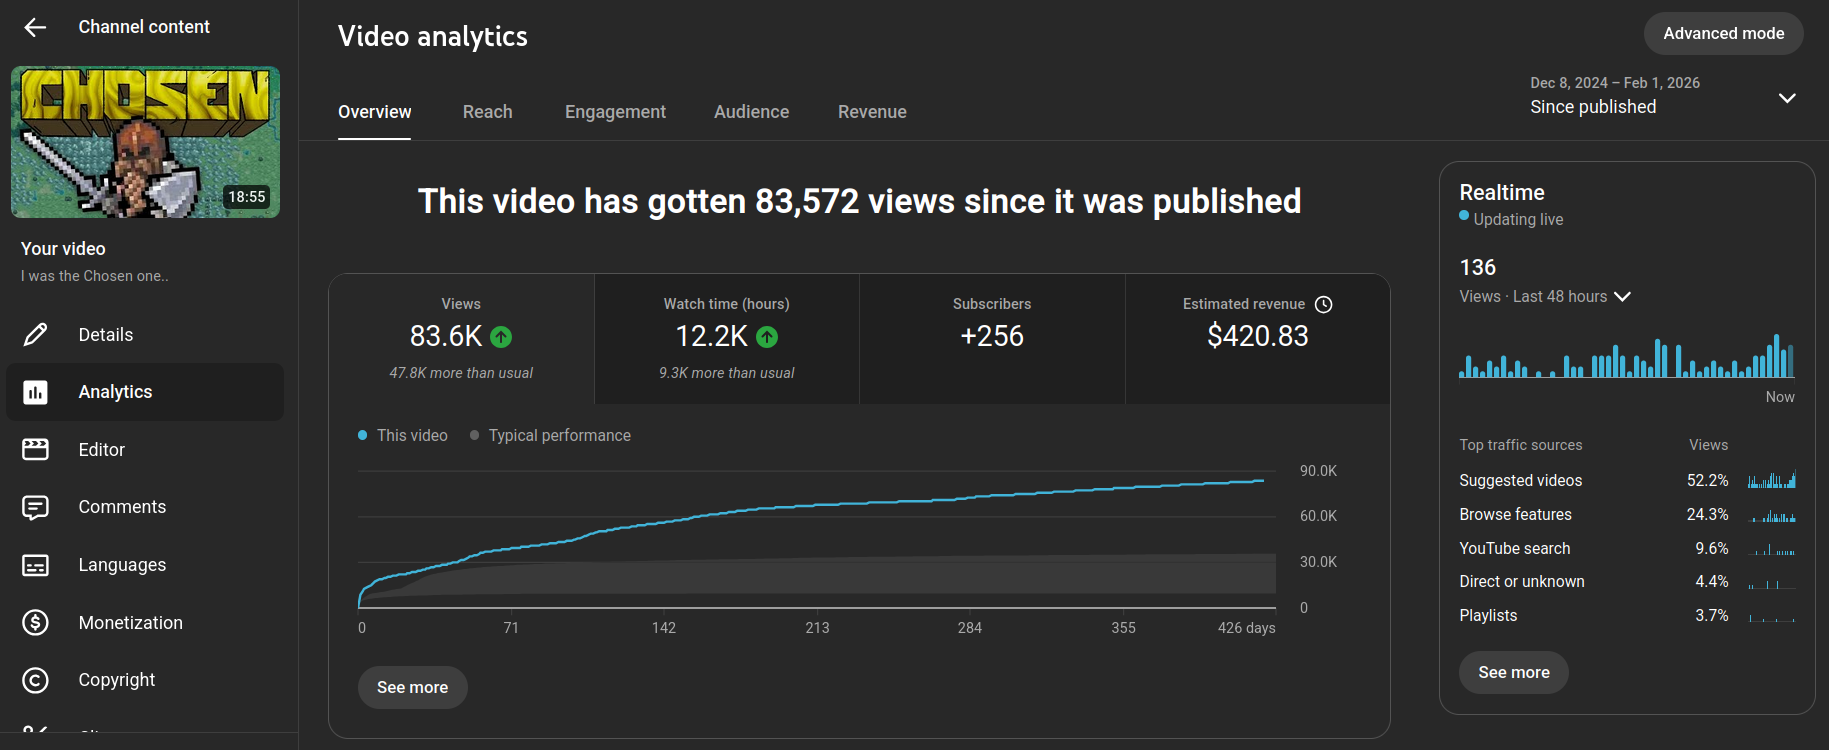Click the Advanced mode button
Viewport: 1829px width, 750px height.
(1723, 33)
